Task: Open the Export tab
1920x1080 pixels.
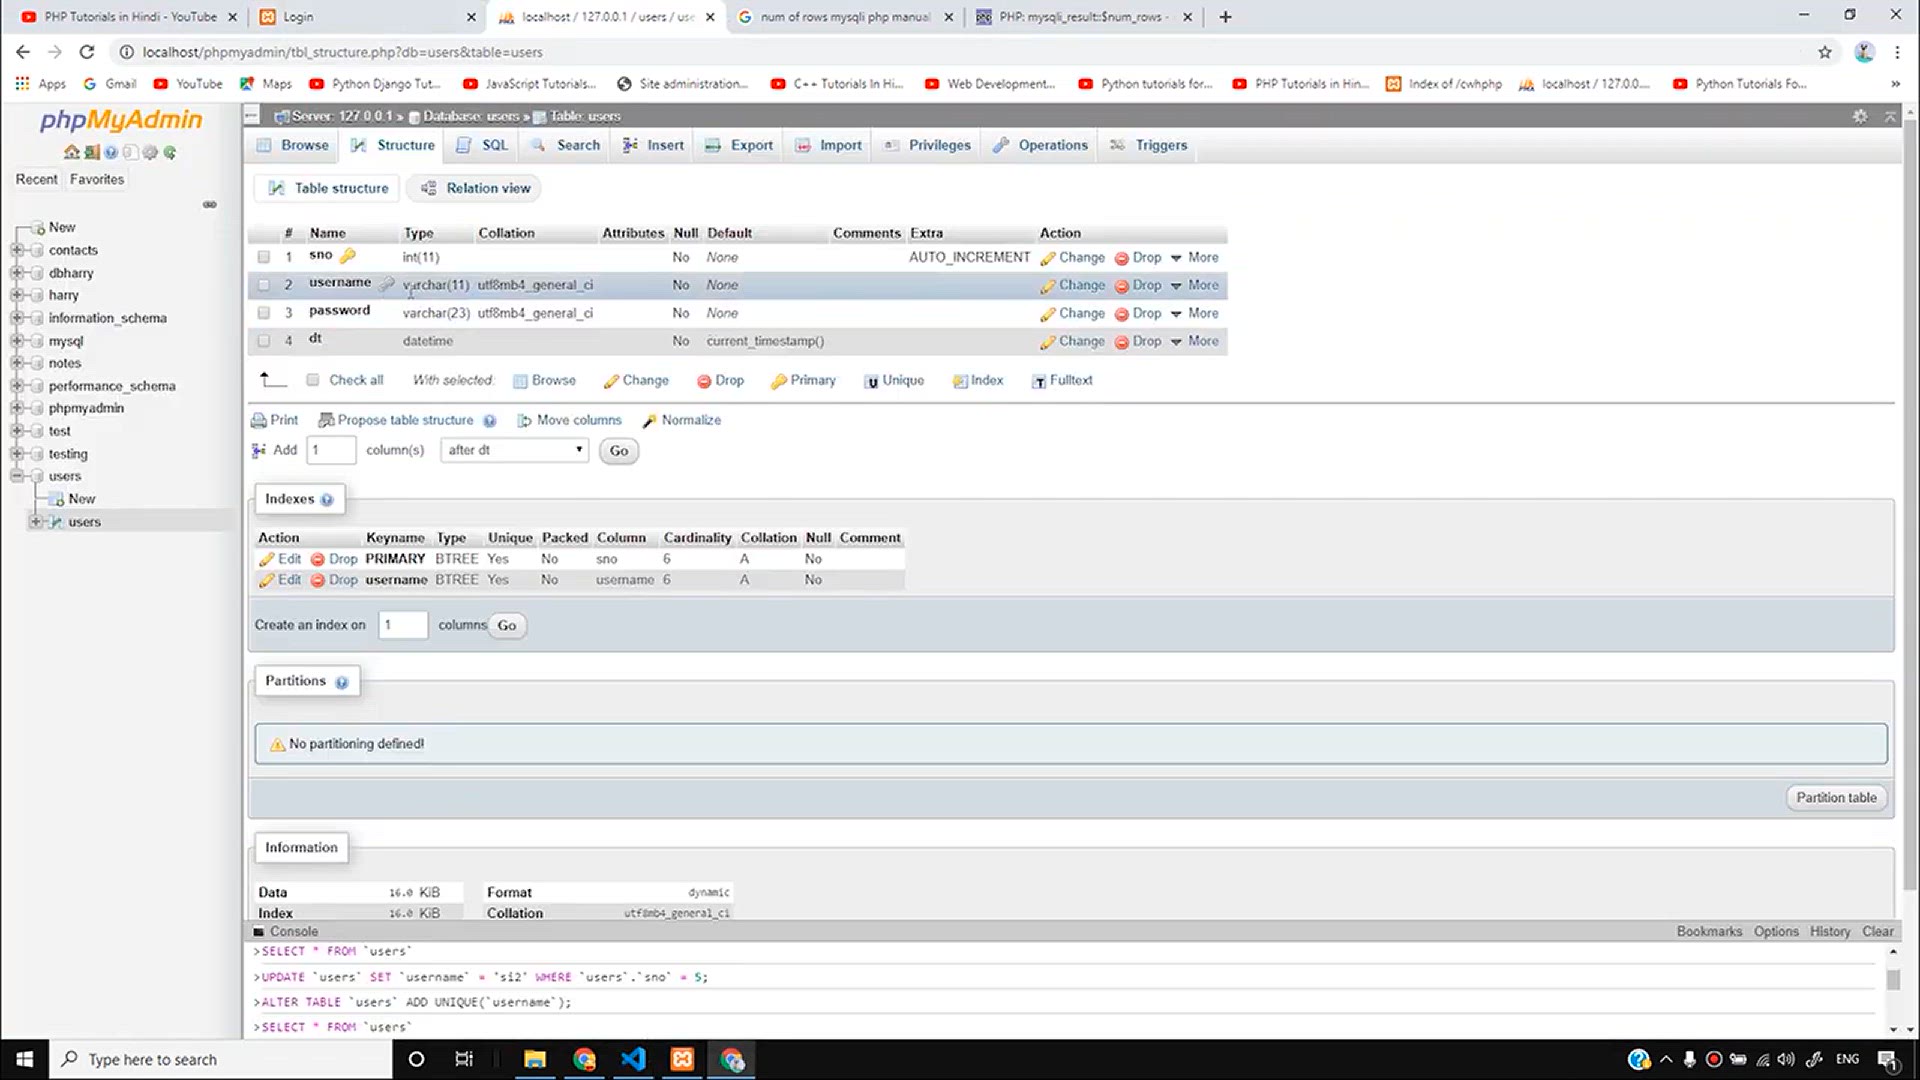Action: tap(739, 145)
